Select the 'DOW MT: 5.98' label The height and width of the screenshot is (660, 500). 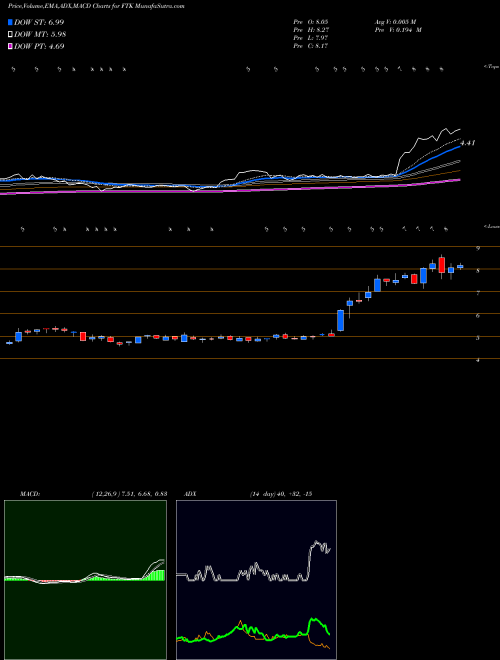point(40,35)
